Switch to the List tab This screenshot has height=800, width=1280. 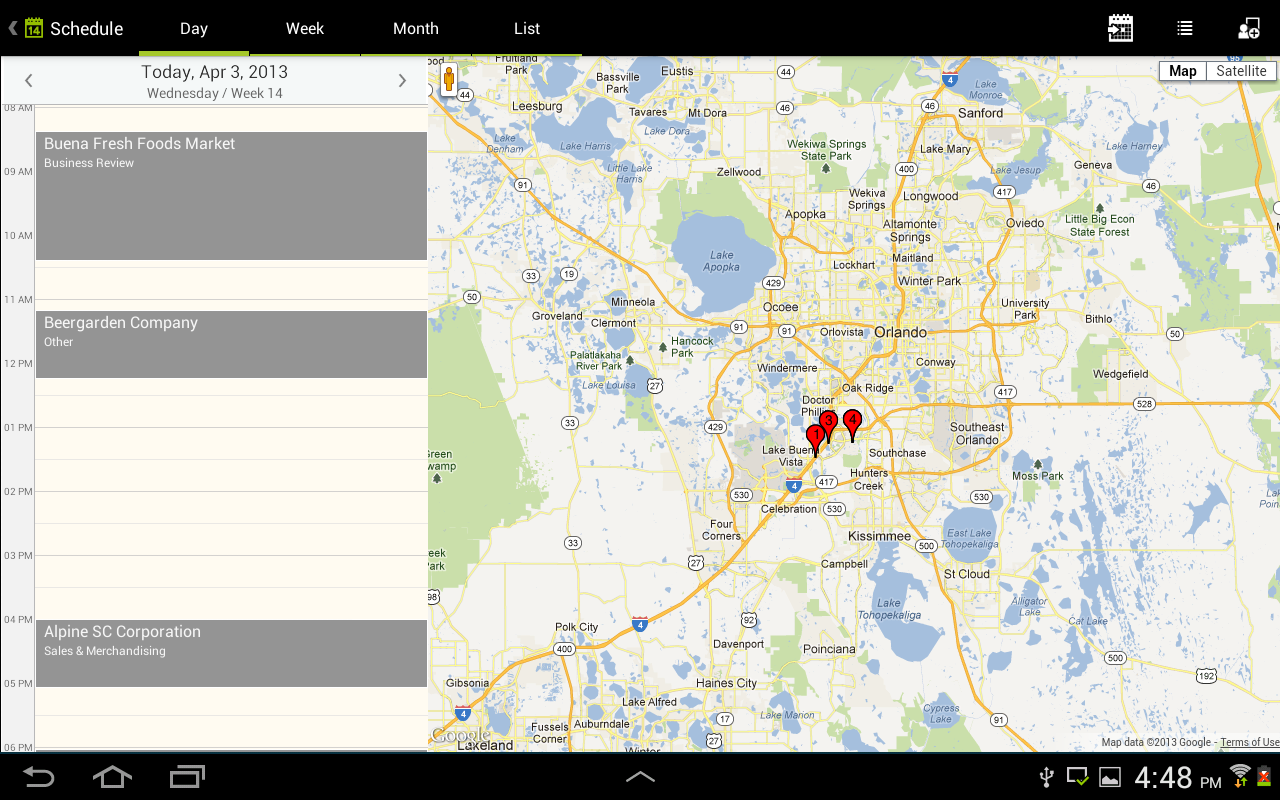click(527, 28)
